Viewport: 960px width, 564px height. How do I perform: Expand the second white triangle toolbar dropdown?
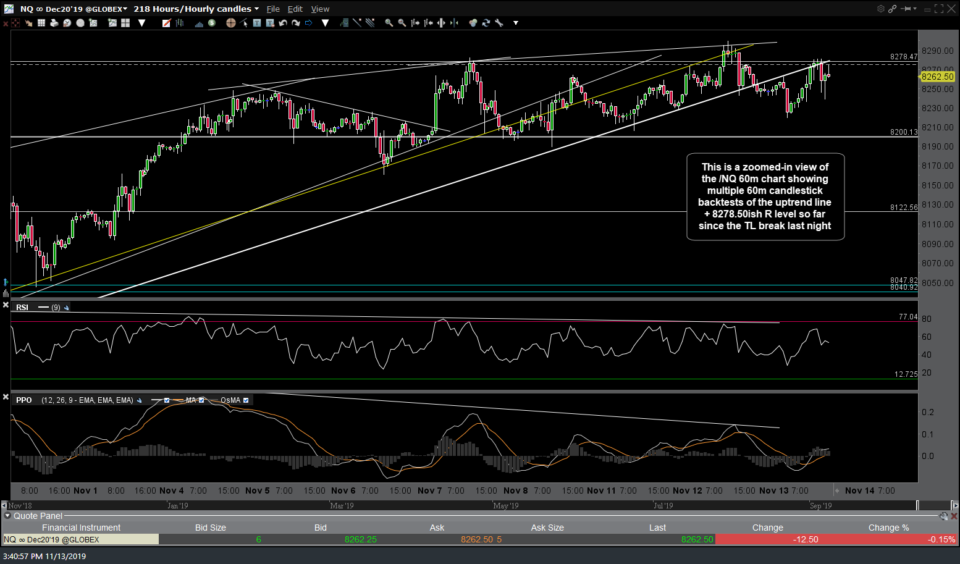(x=325, y=23)
